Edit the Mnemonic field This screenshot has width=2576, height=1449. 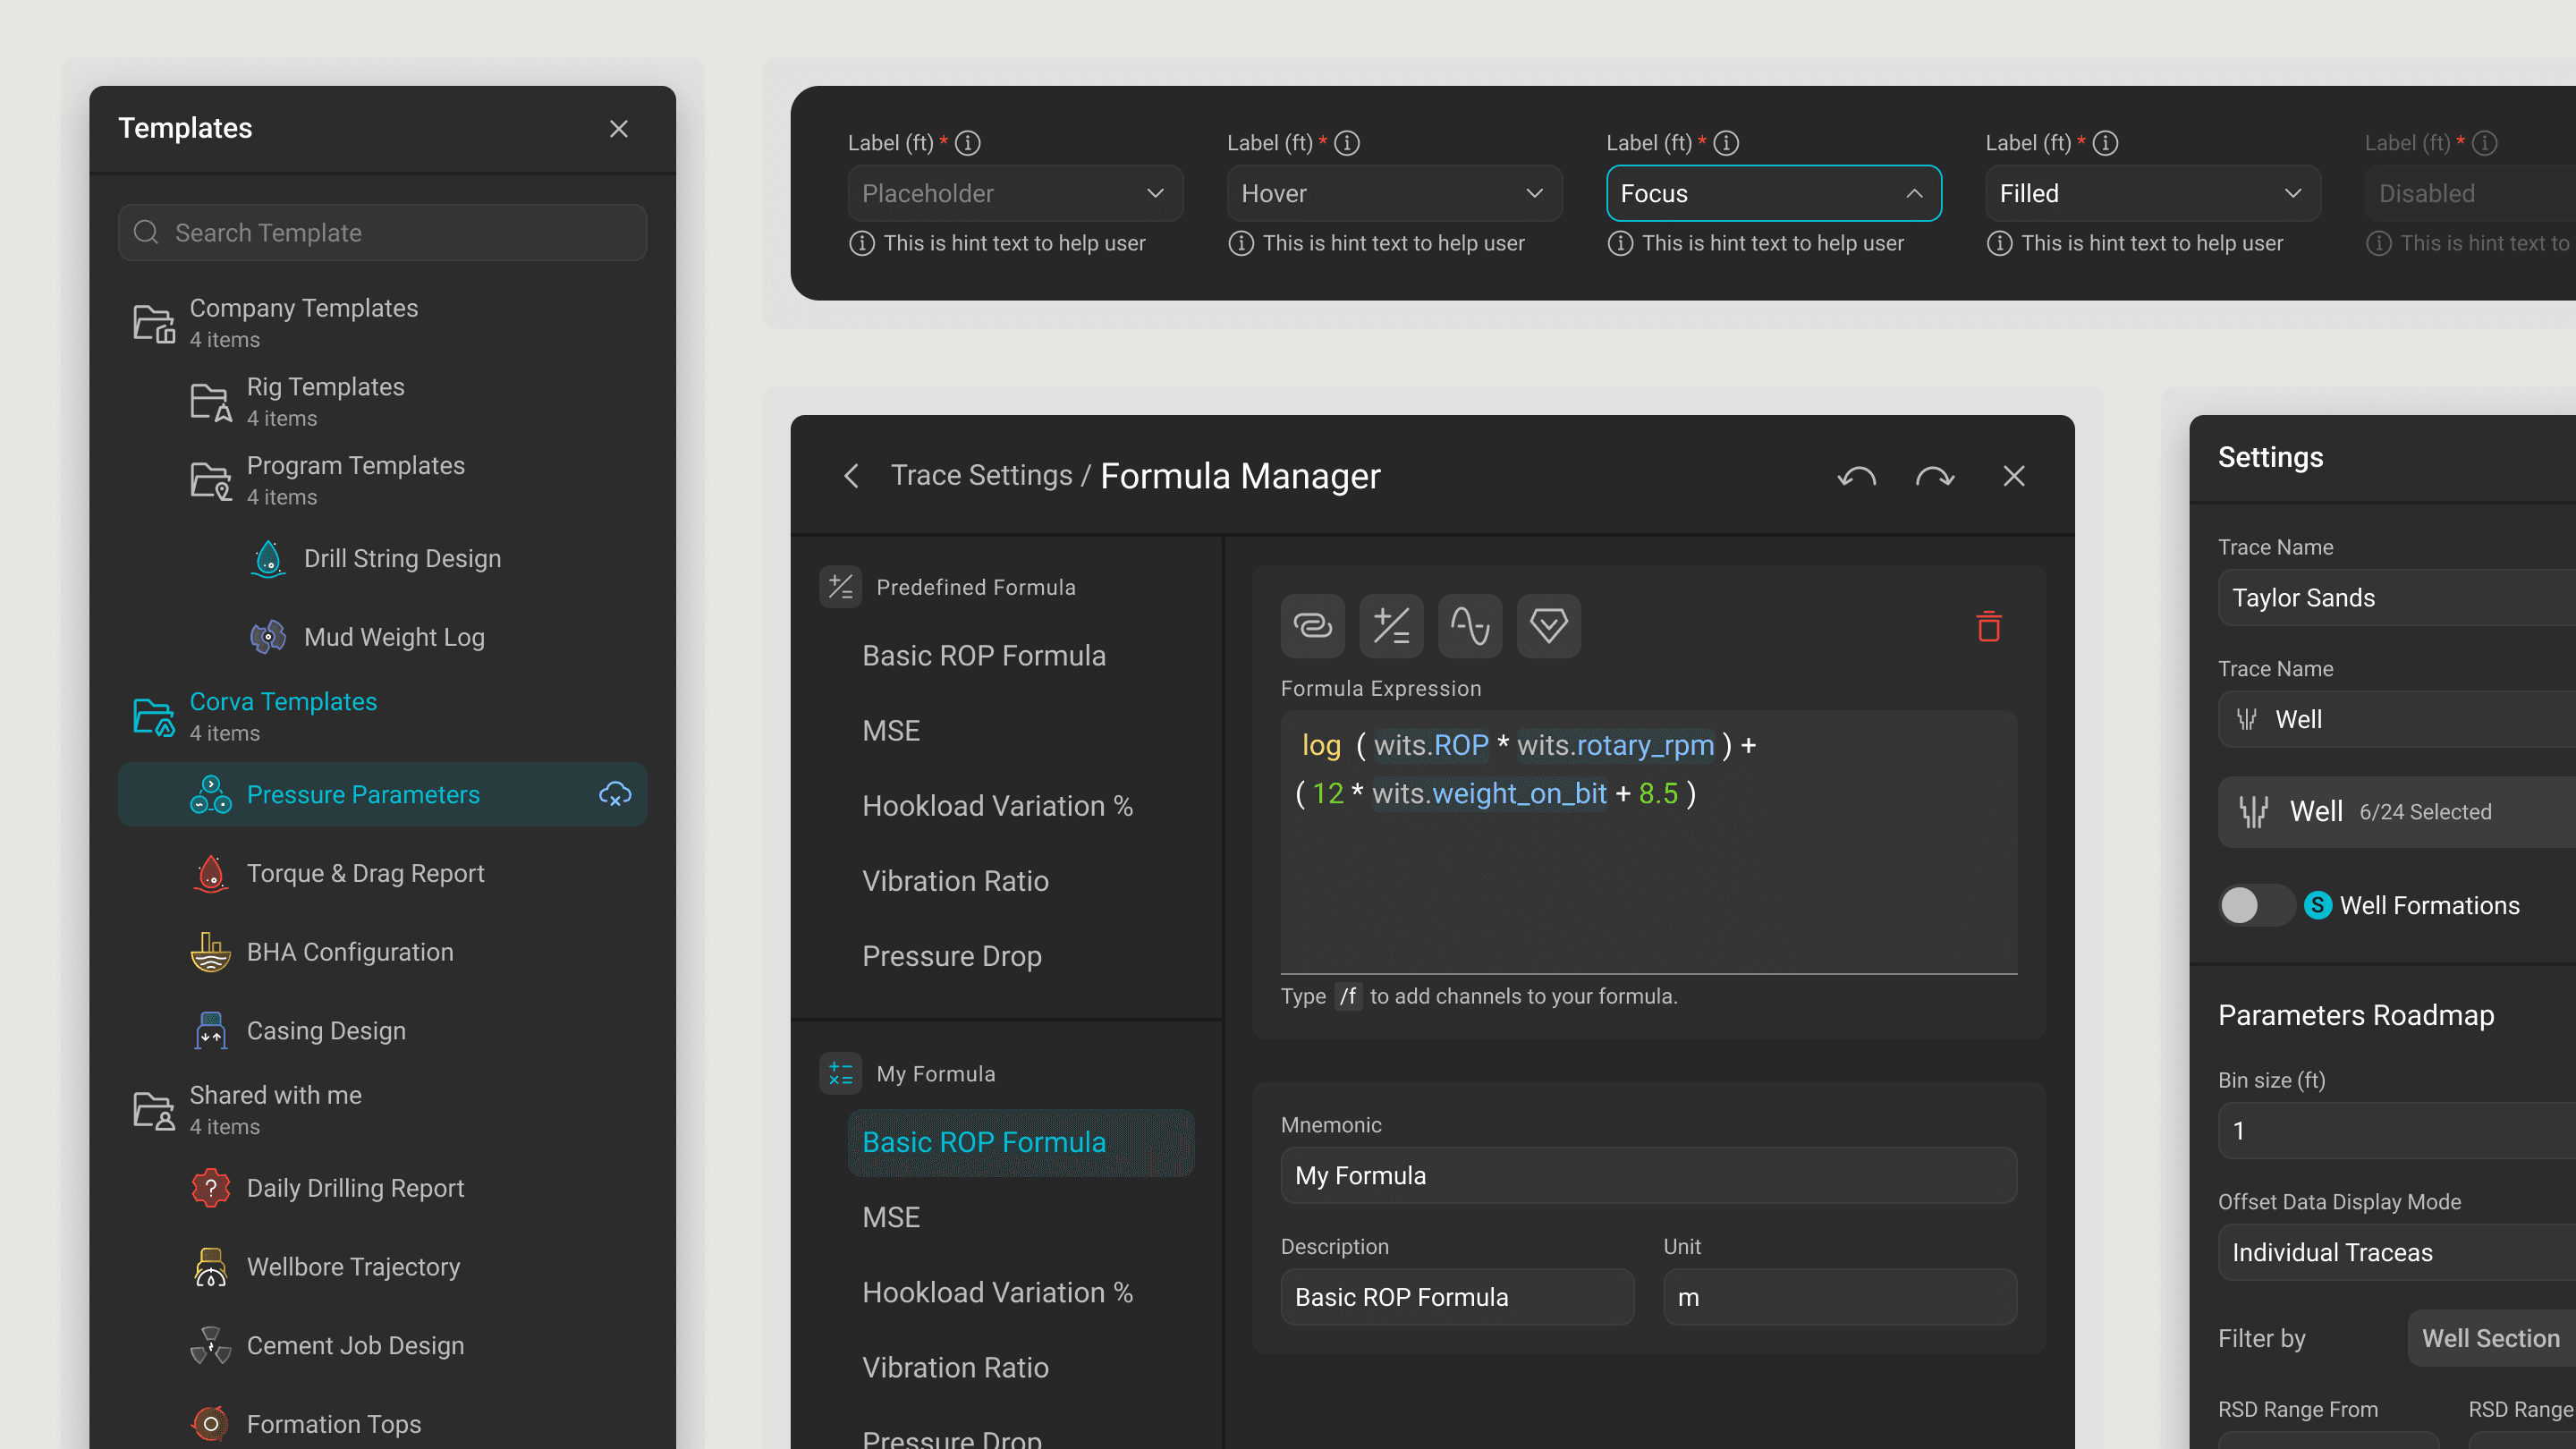pos(1649,1175)
